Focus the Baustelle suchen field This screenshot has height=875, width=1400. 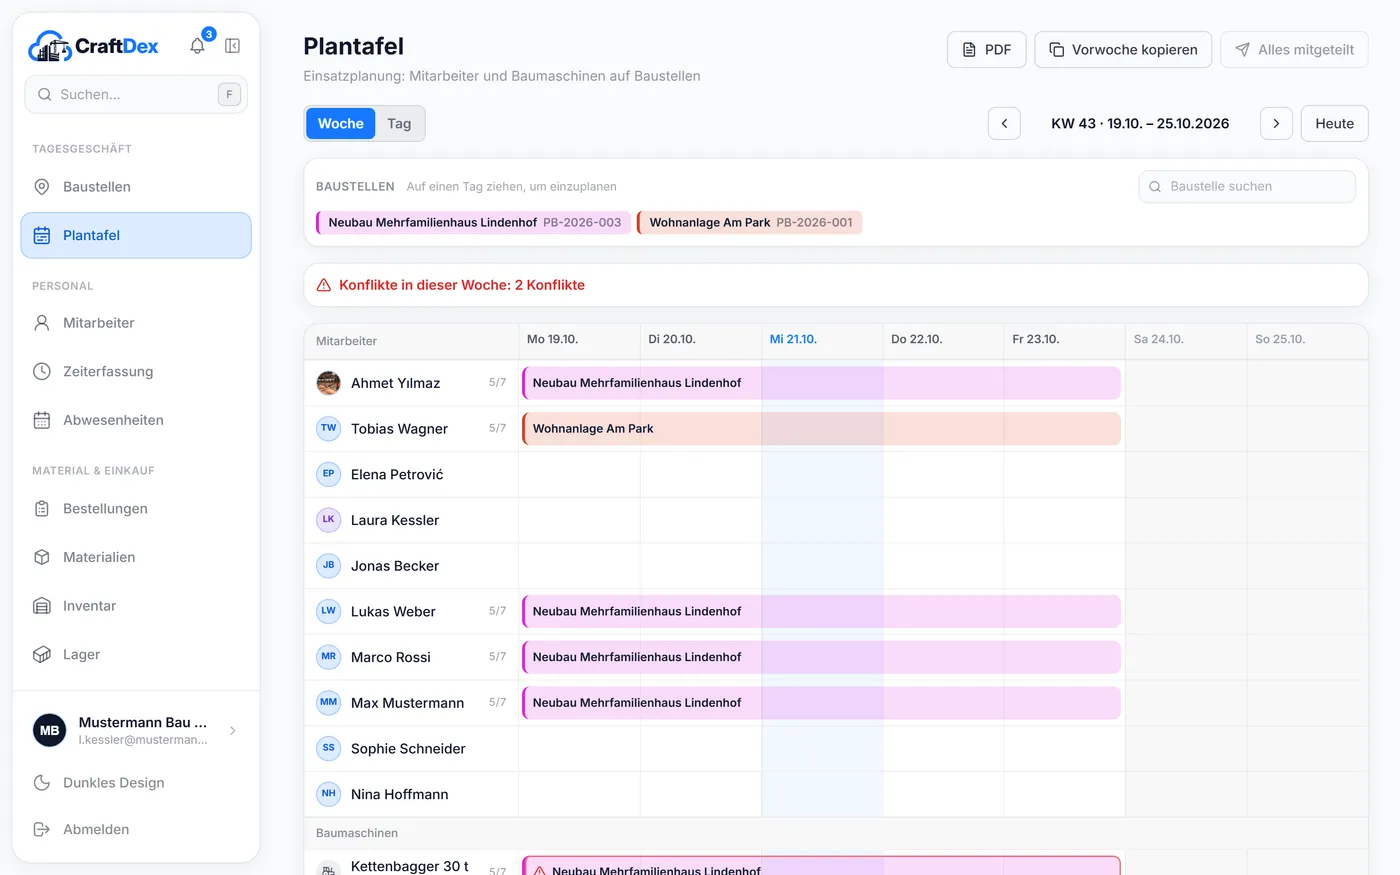coord(1247,187)
